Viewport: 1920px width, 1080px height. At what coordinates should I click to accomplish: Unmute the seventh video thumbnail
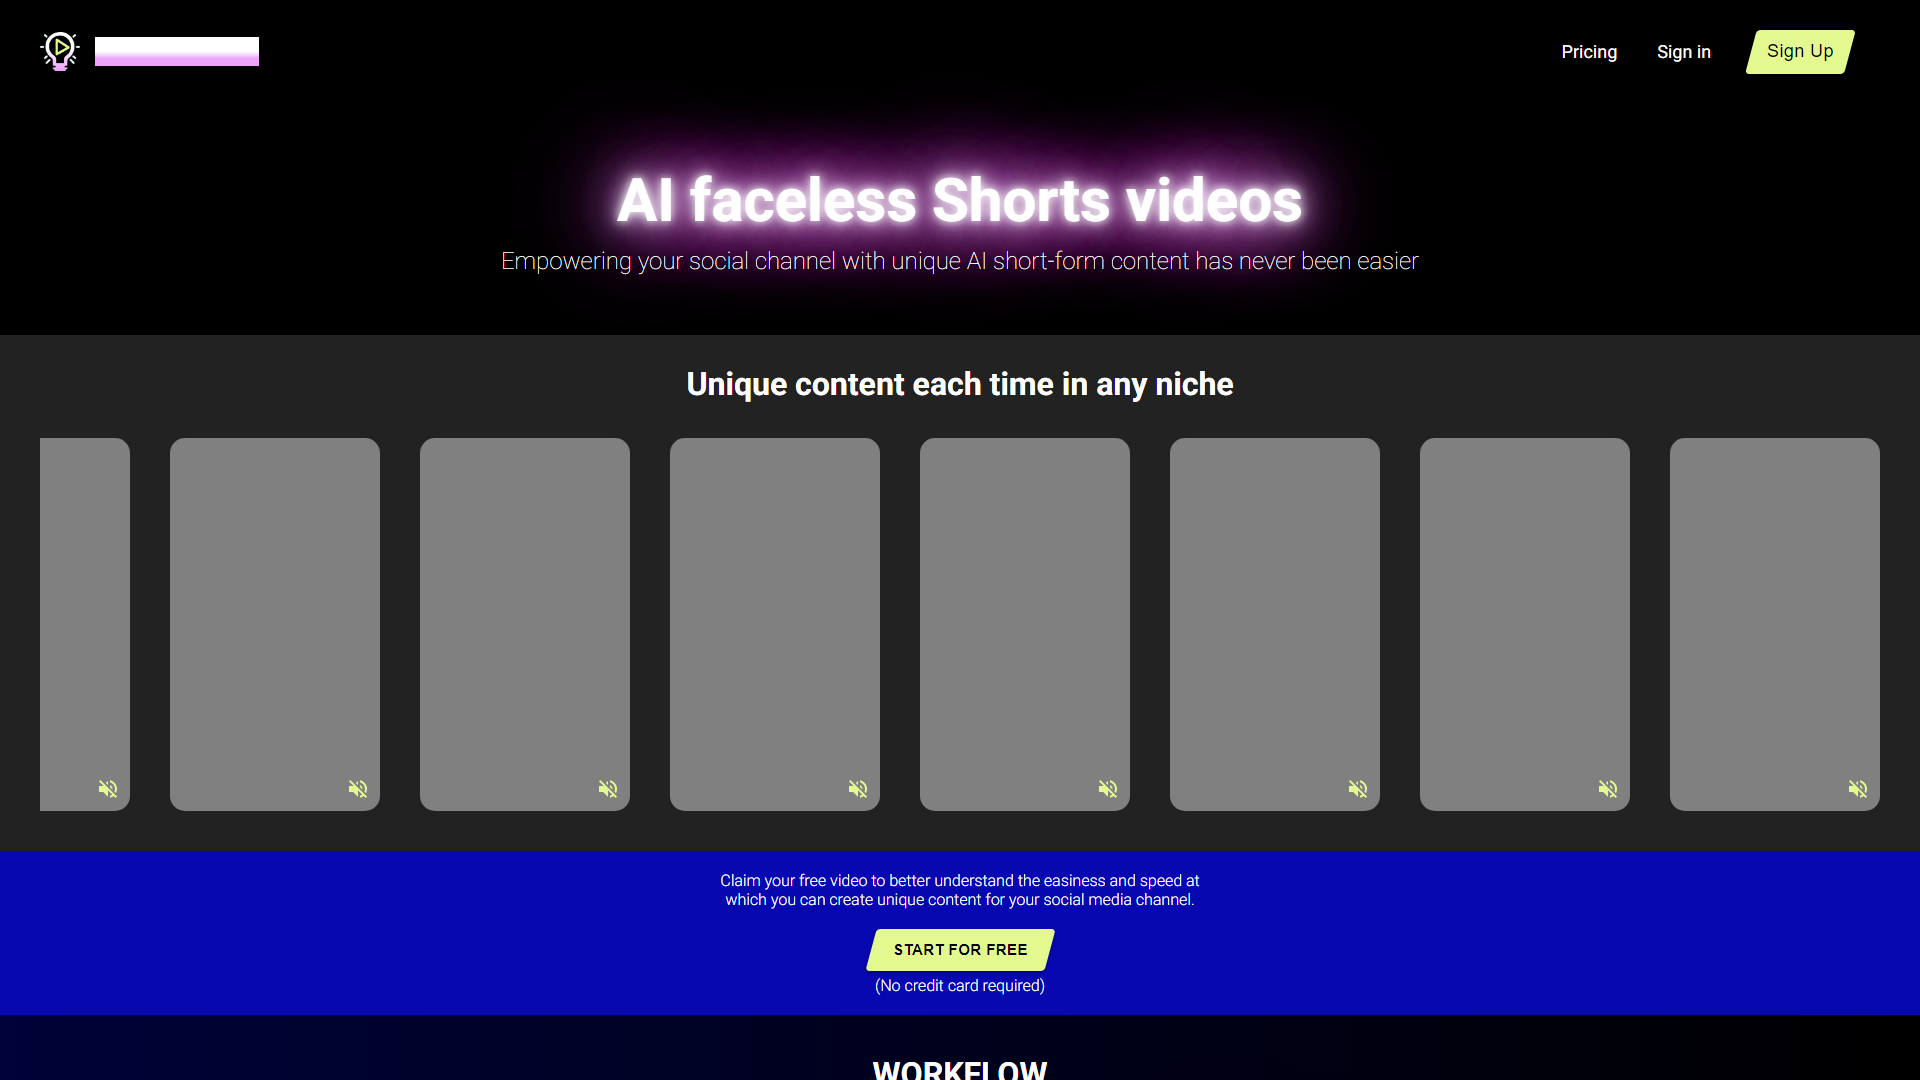click(x=1607, y=787)
